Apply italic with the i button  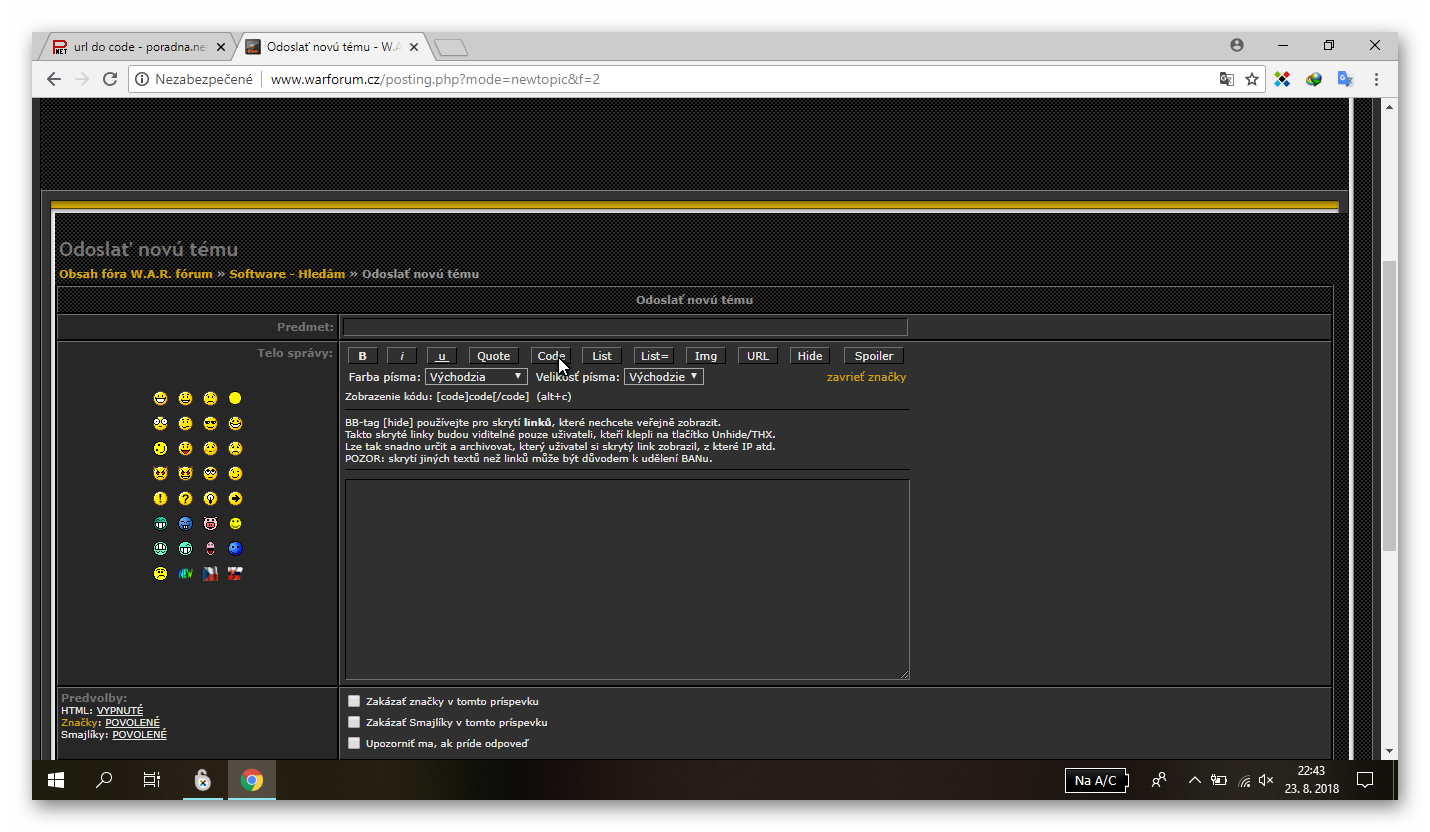(x=402, y=356)
